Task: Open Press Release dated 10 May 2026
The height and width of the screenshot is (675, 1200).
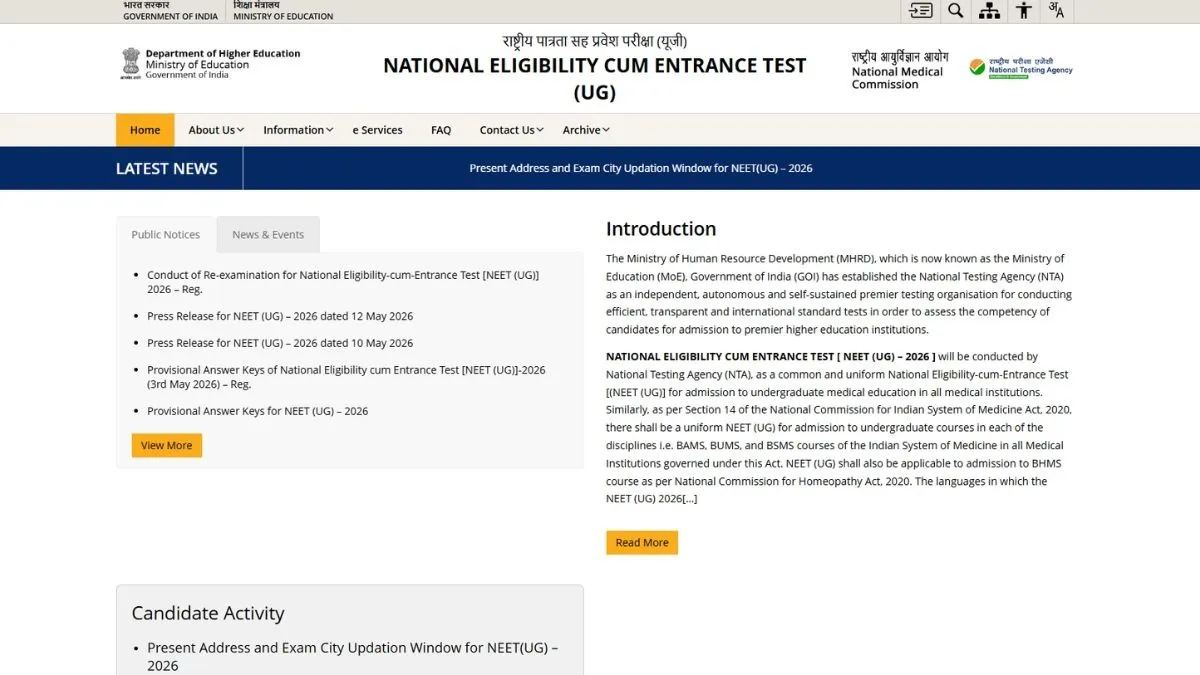Action: click(280, 343)
